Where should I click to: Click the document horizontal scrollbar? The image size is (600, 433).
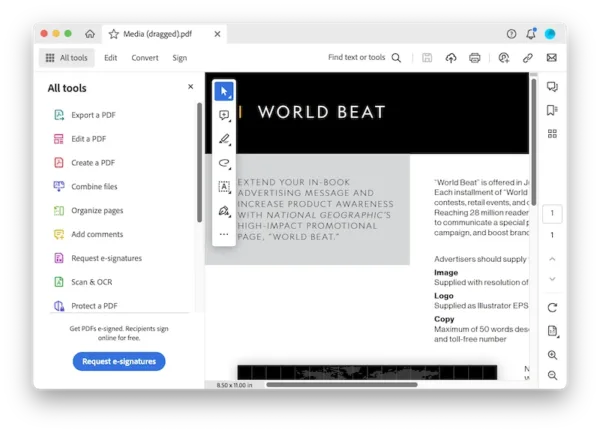click(342, 385)
